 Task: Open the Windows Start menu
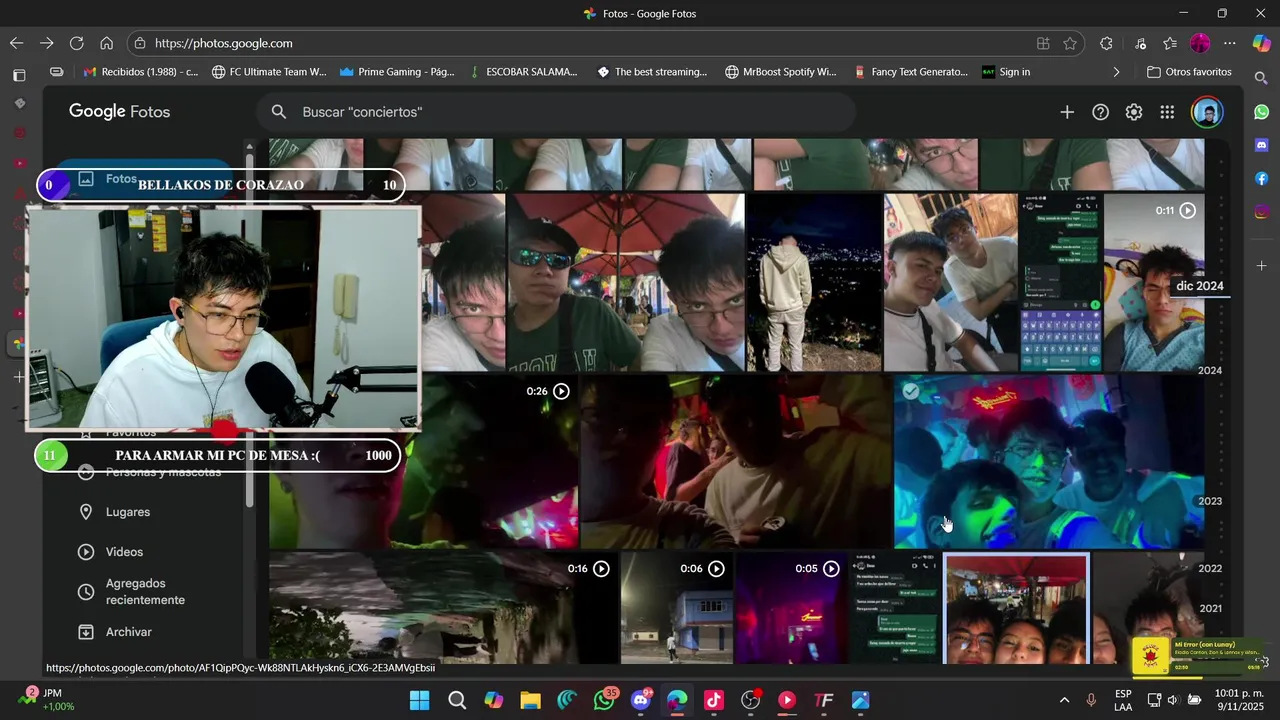420,700
